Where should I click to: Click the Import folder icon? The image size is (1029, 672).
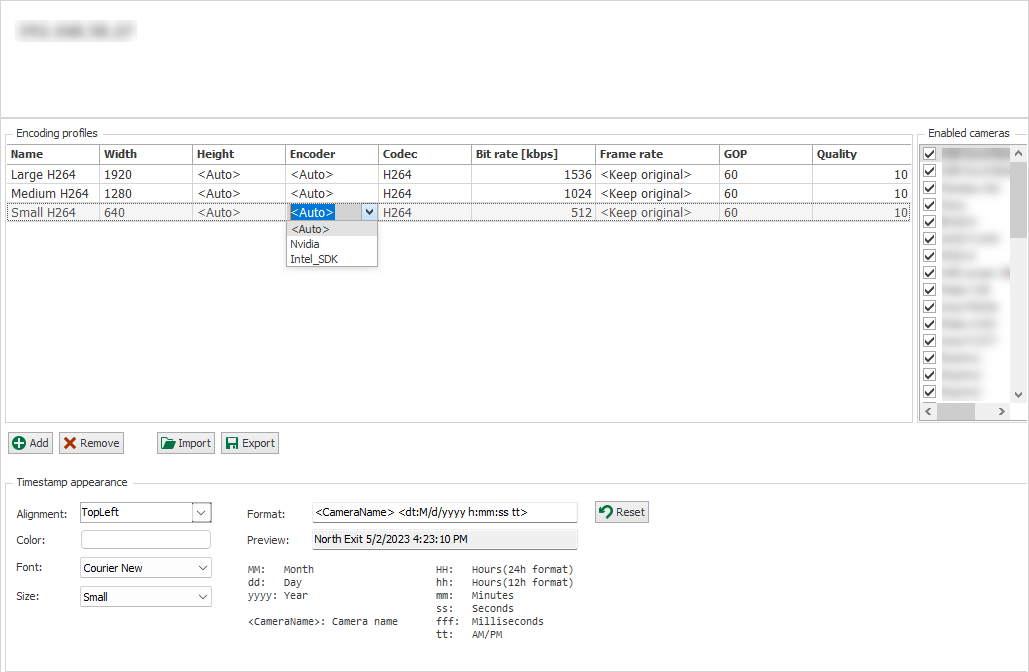pos(168,443)
